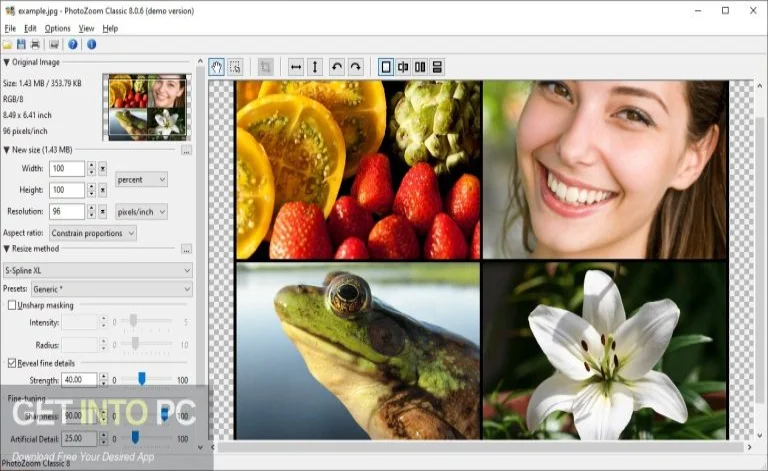Switch to side-by-side vertical split preview
The width and height of the screenshot is (768, 471).
click(x=420, y=67)
